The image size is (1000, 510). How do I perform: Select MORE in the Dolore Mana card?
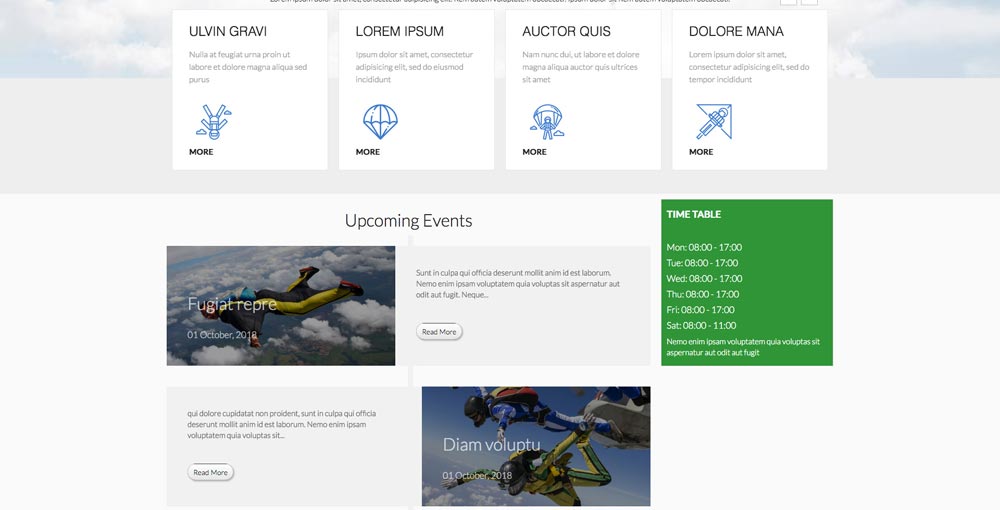point(701,152)
